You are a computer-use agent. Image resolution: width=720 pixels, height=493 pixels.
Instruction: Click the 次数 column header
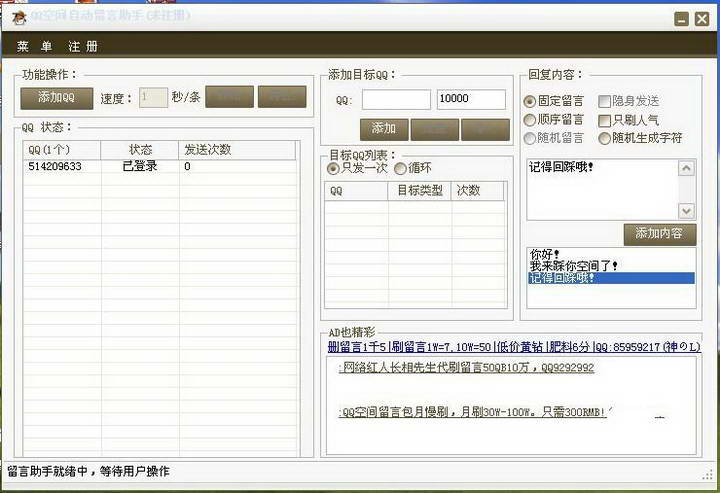click(478, 191)
